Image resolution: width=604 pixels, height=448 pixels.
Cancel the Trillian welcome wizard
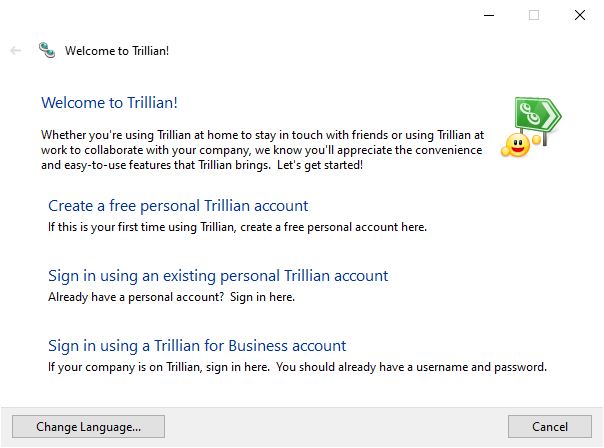pos(550,426)
